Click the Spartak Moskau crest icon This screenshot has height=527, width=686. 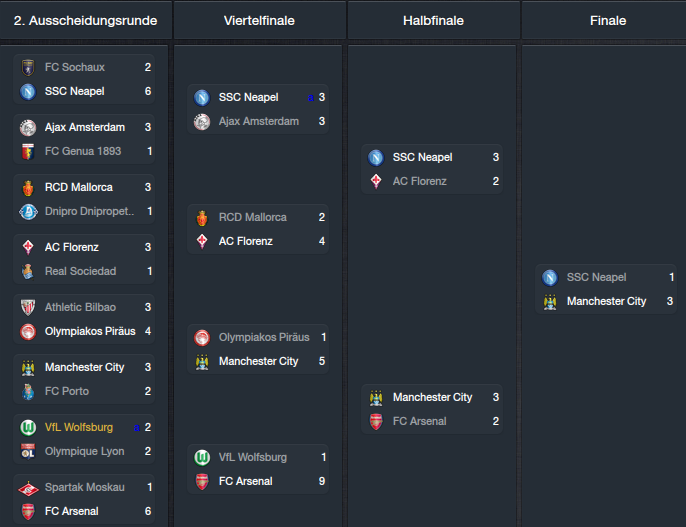click(28, 488)
